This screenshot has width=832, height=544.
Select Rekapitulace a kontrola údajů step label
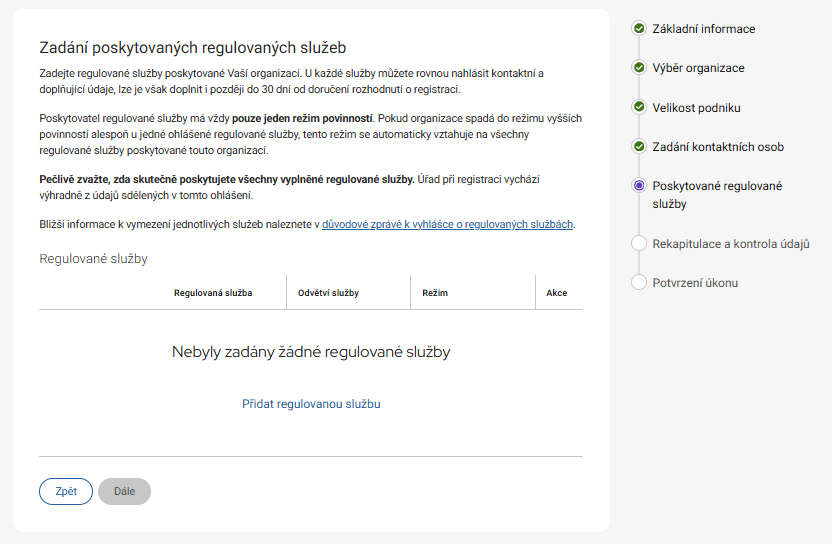(730, 244)
